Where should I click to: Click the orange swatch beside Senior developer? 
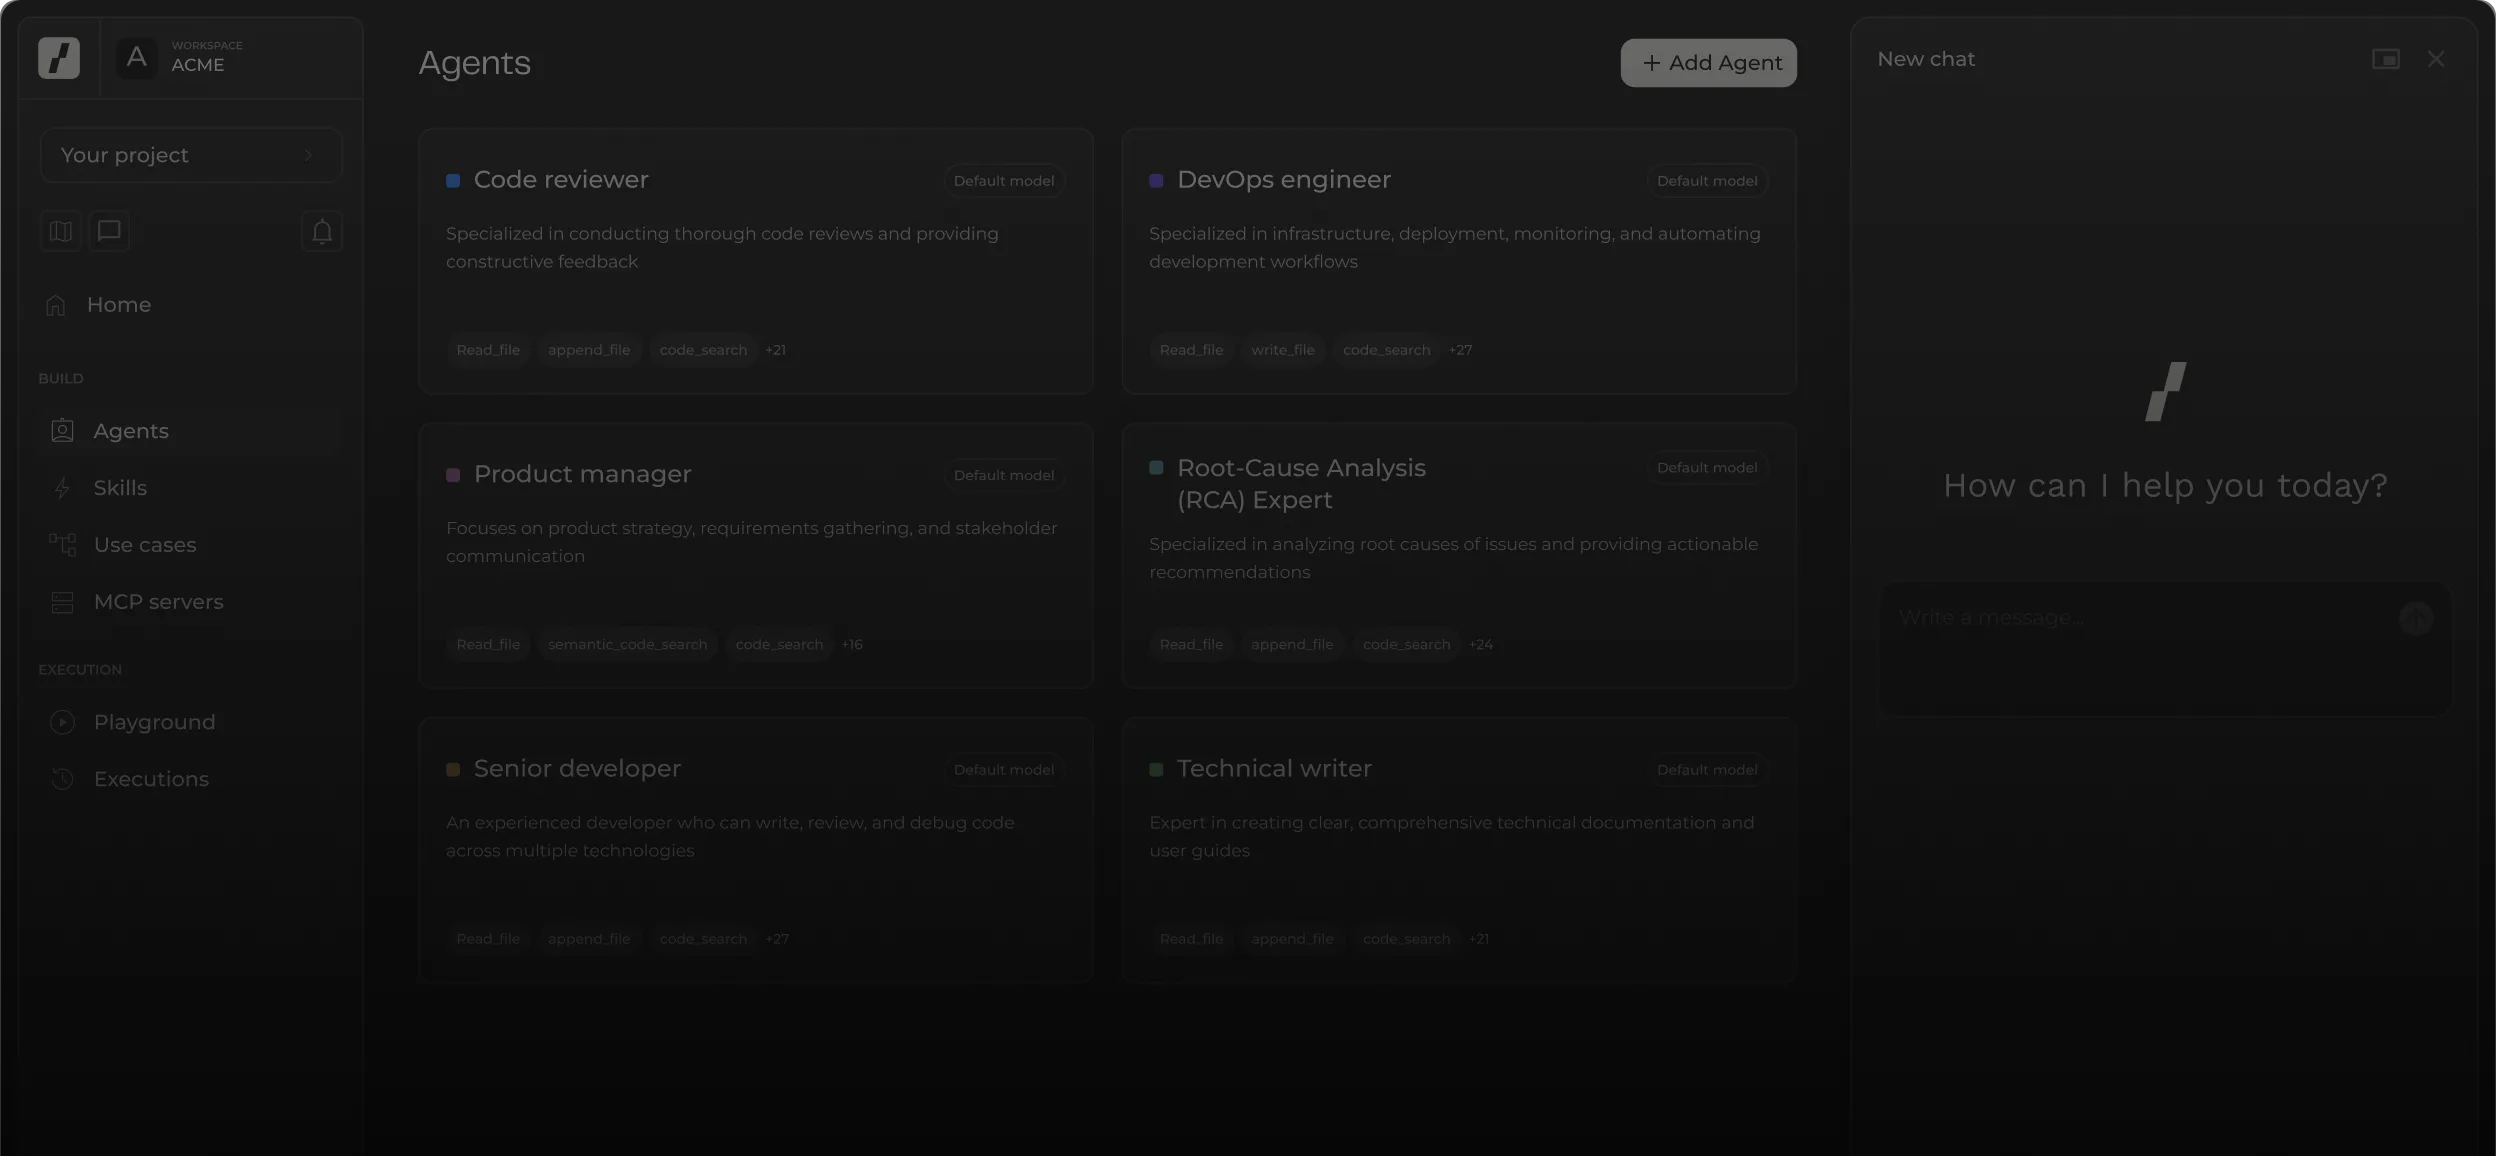(453, 770)
